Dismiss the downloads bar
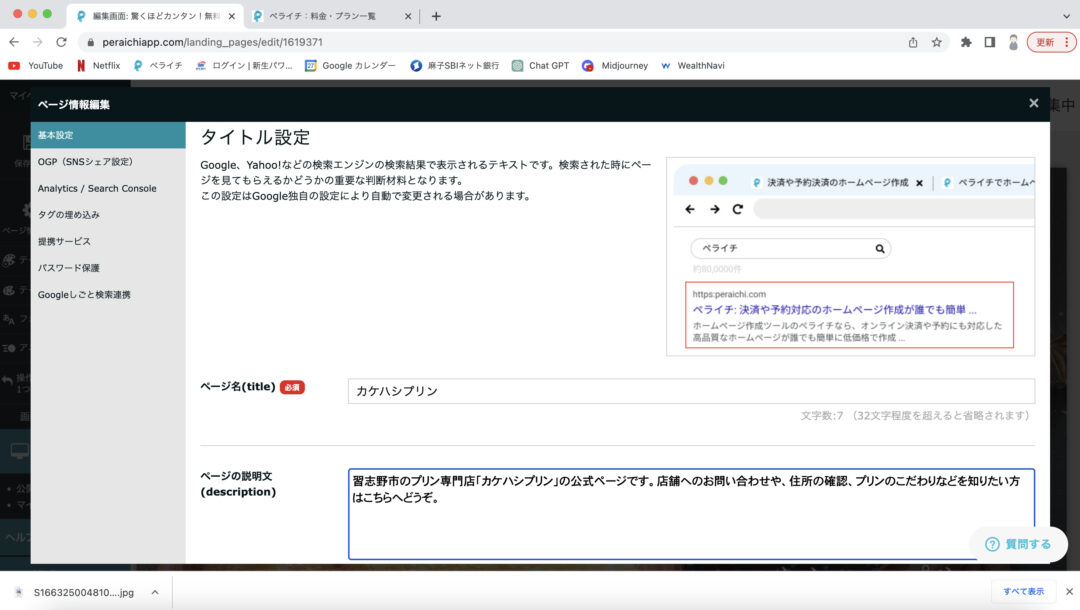 pyautogui.click(x=1069, y=591)
